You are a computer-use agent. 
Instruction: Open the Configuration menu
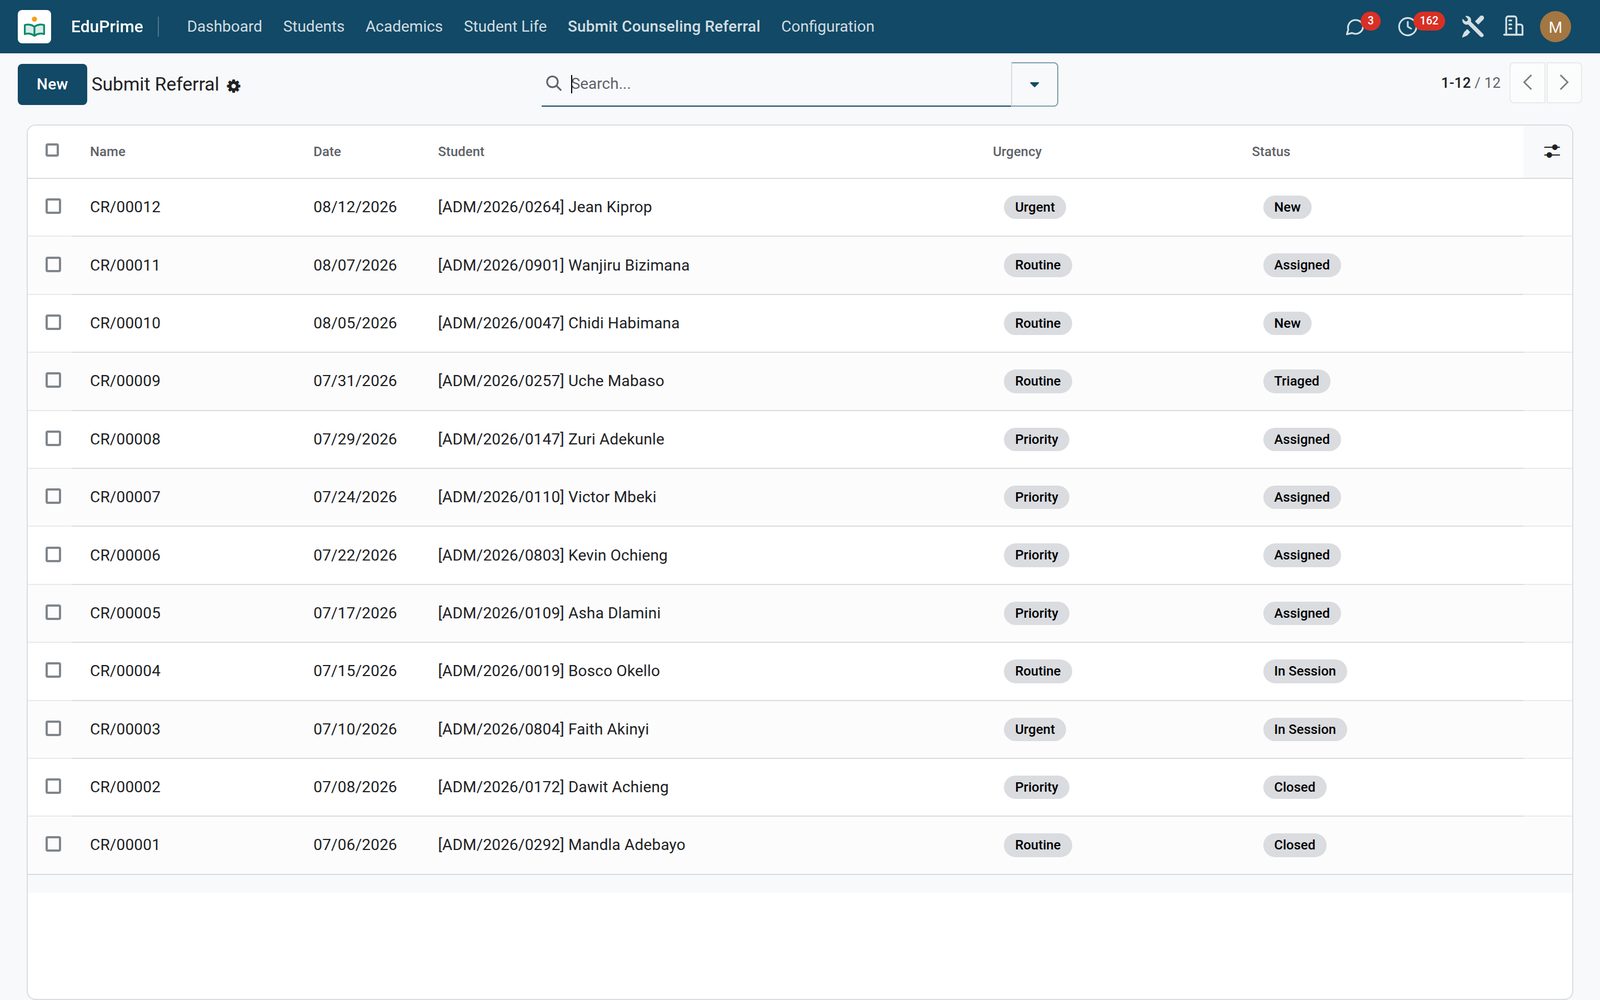[827, 27]
